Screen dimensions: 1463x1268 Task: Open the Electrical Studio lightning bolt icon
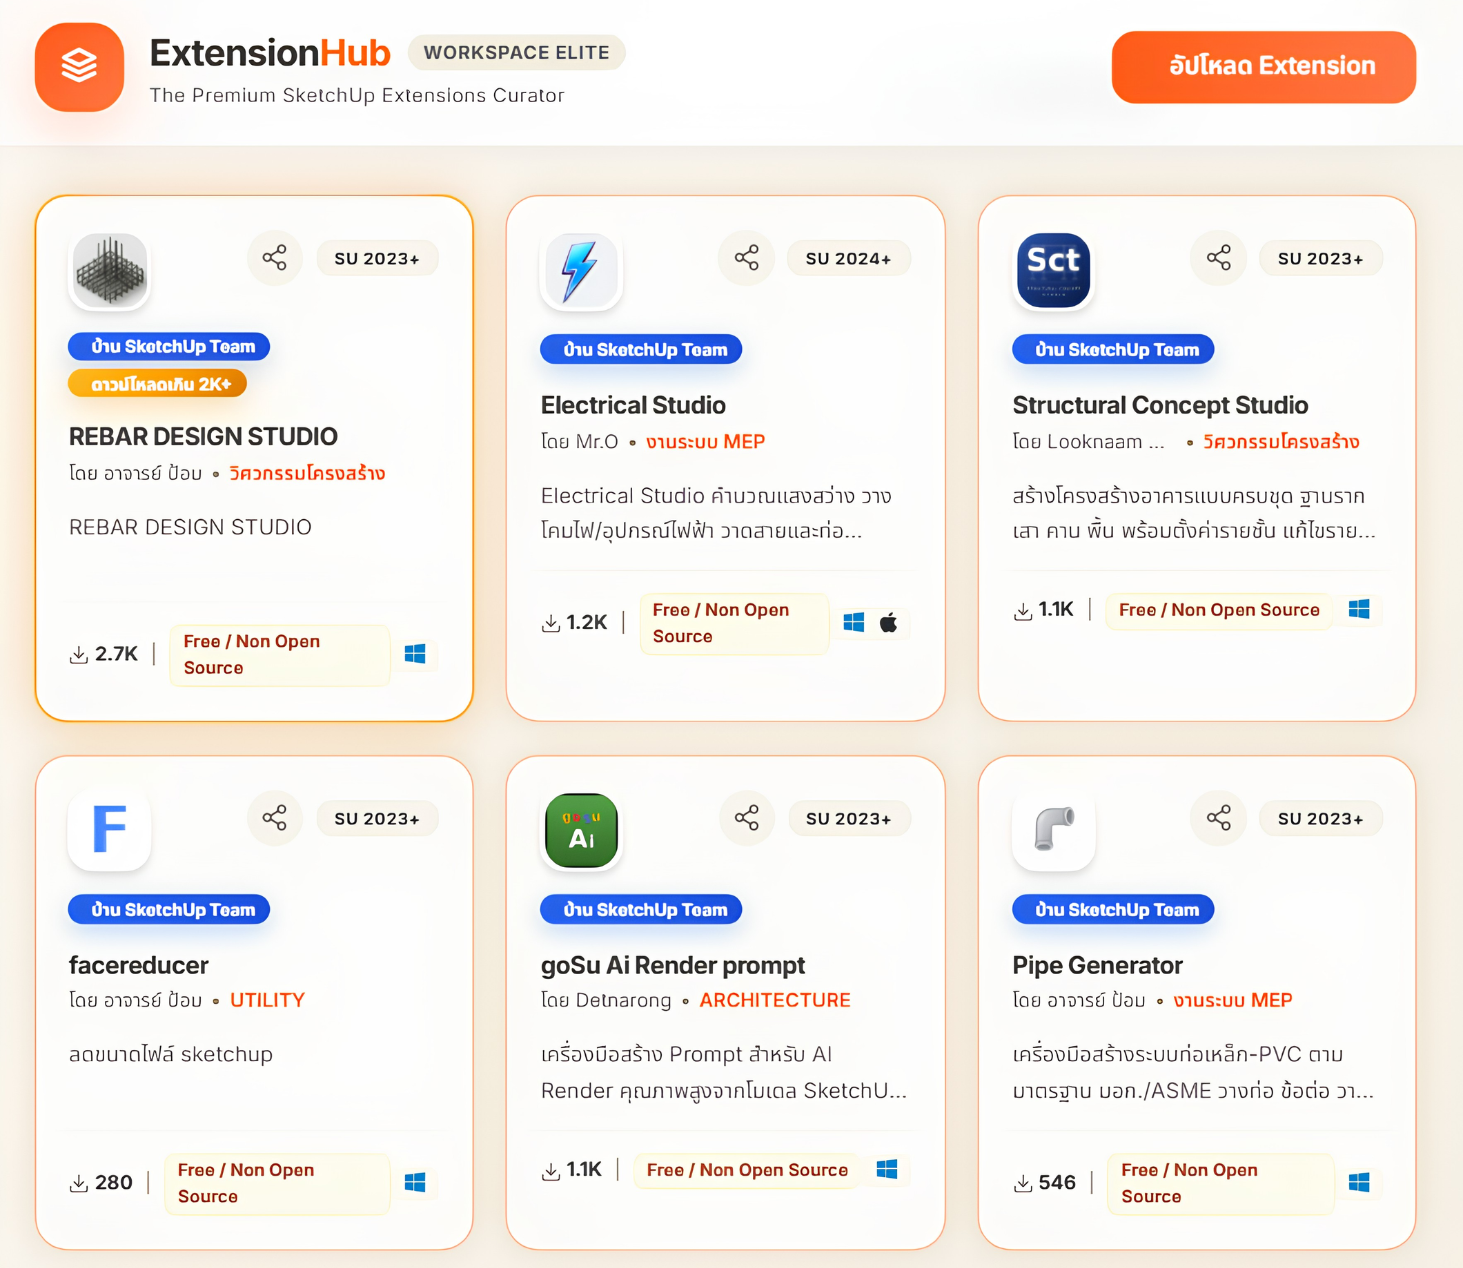coord(581,269)
